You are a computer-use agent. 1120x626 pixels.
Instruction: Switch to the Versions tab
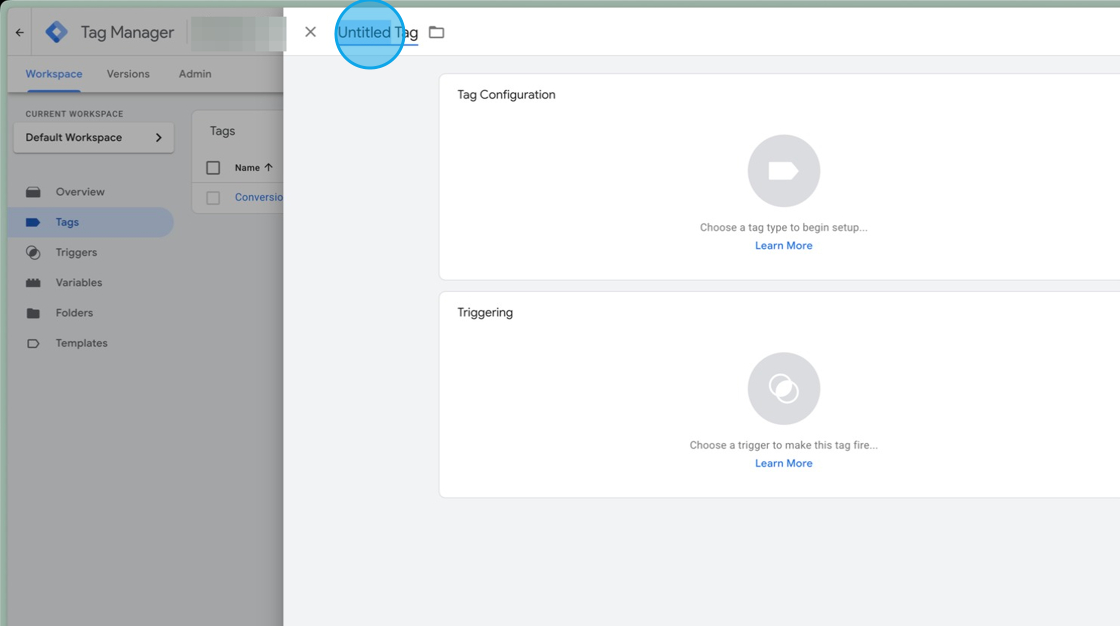[128, 73]
